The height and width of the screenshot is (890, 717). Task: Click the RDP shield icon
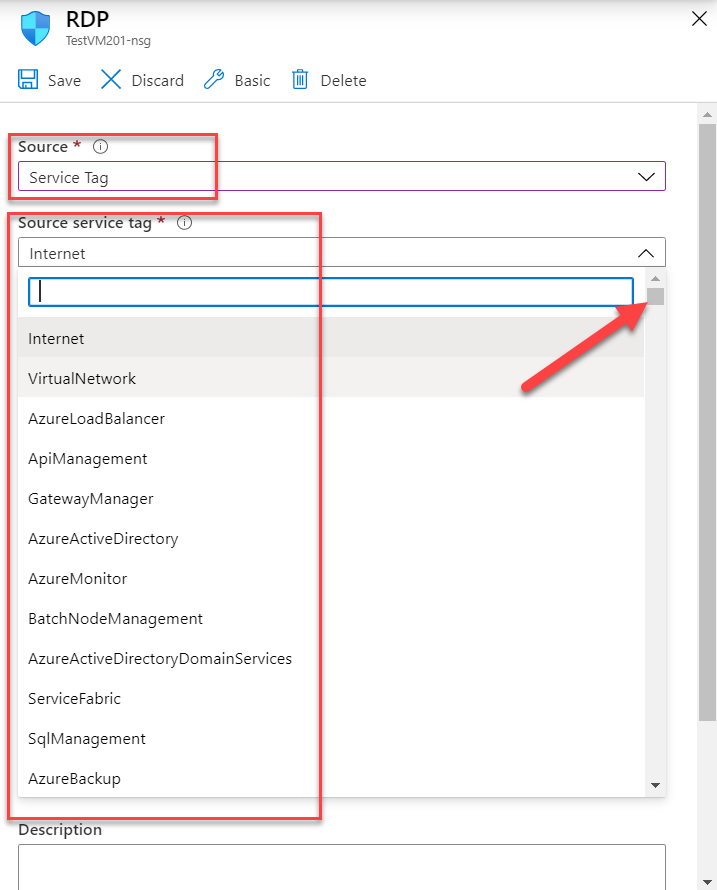point(35,28)
